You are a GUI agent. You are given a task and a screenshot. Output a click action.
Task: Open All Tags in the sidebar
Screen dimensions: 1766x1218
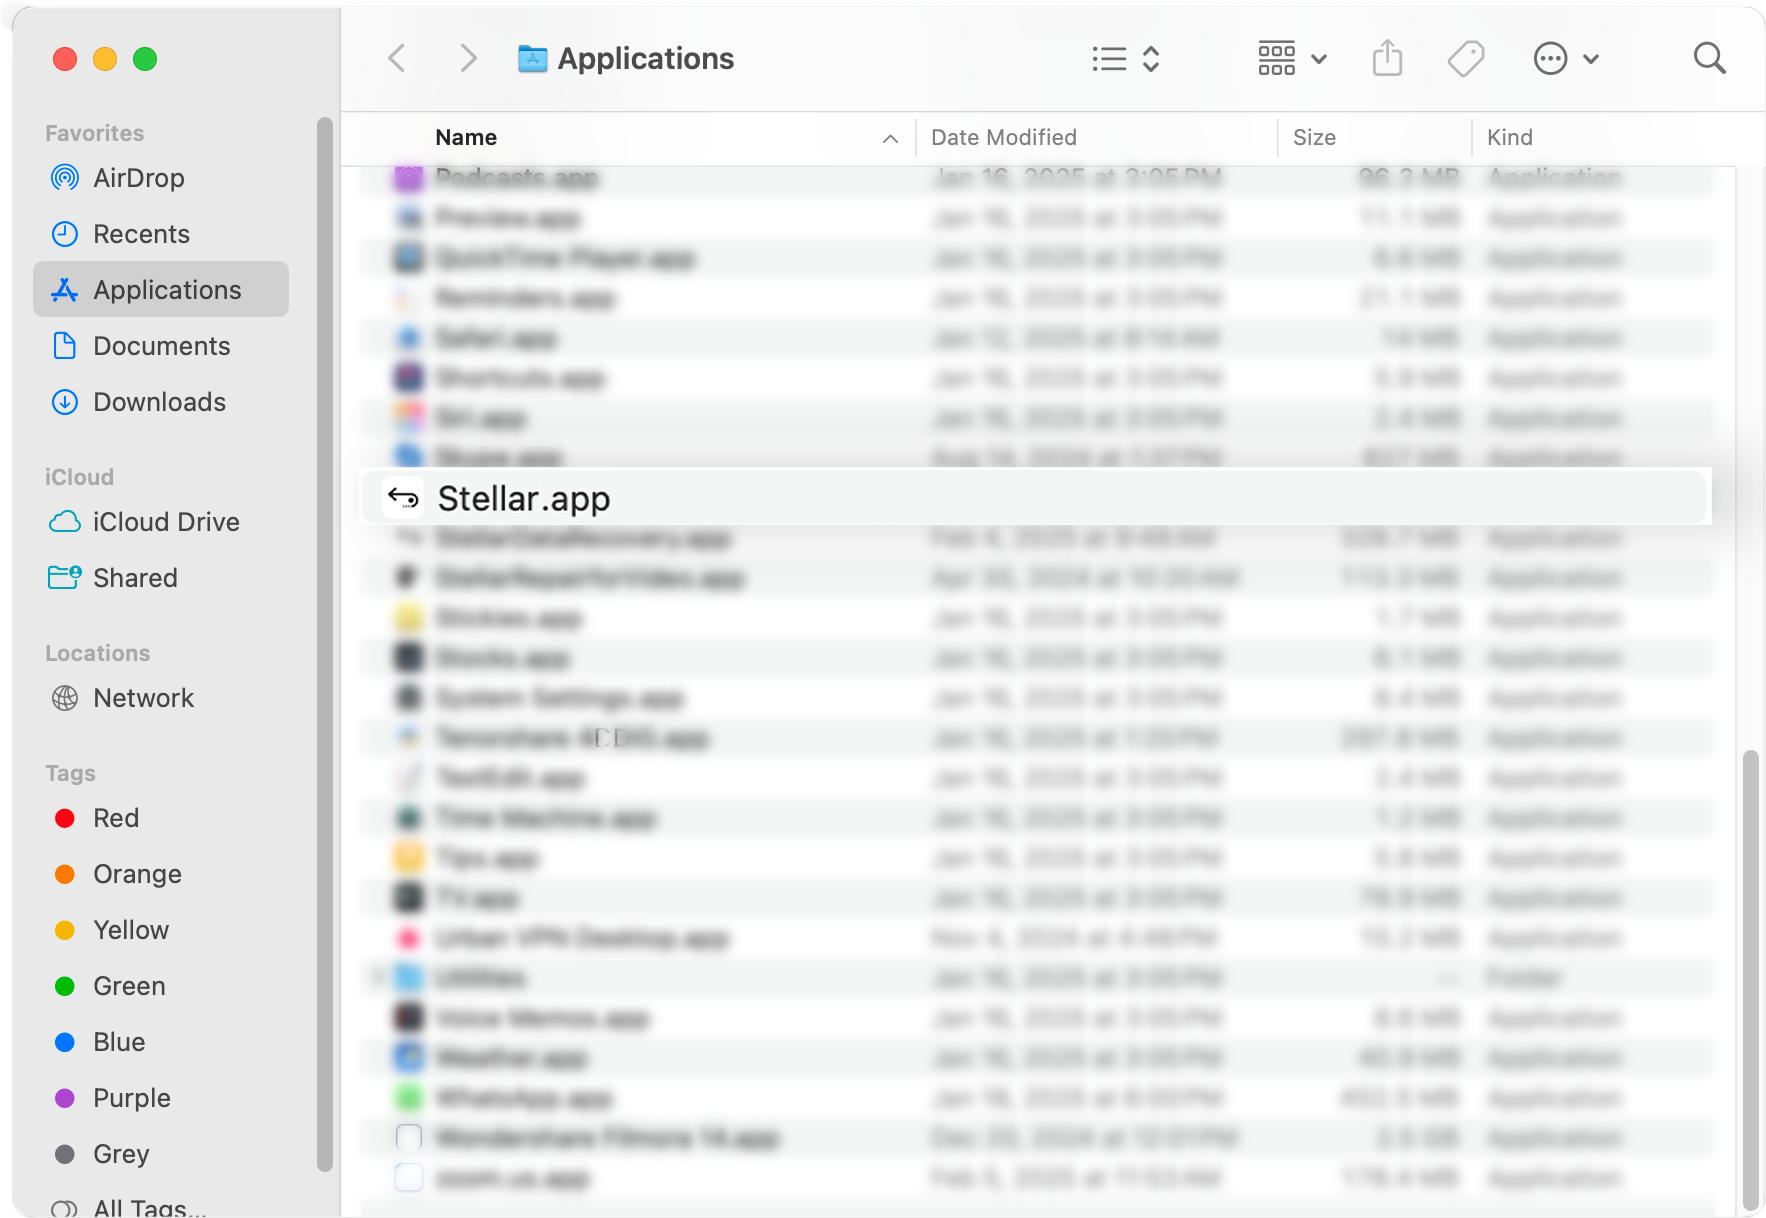pyautogui.click(x=160, y=1205)
